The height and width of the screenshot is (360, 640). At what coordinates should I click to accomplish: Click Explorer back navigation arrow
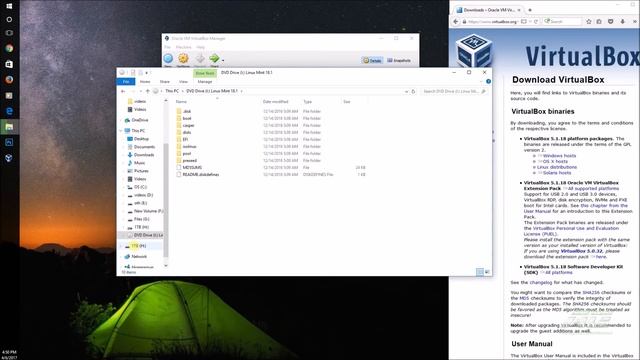123,91
